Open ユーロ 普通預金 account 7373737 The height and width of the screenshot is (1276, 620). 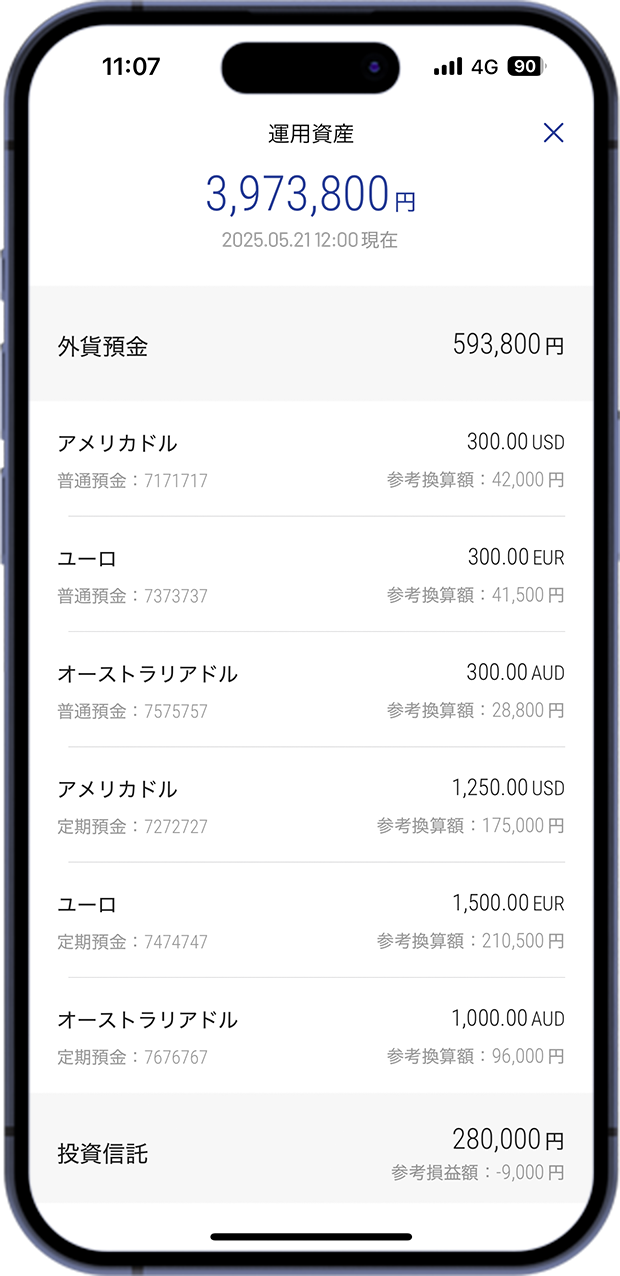click(x=310, y=575)
